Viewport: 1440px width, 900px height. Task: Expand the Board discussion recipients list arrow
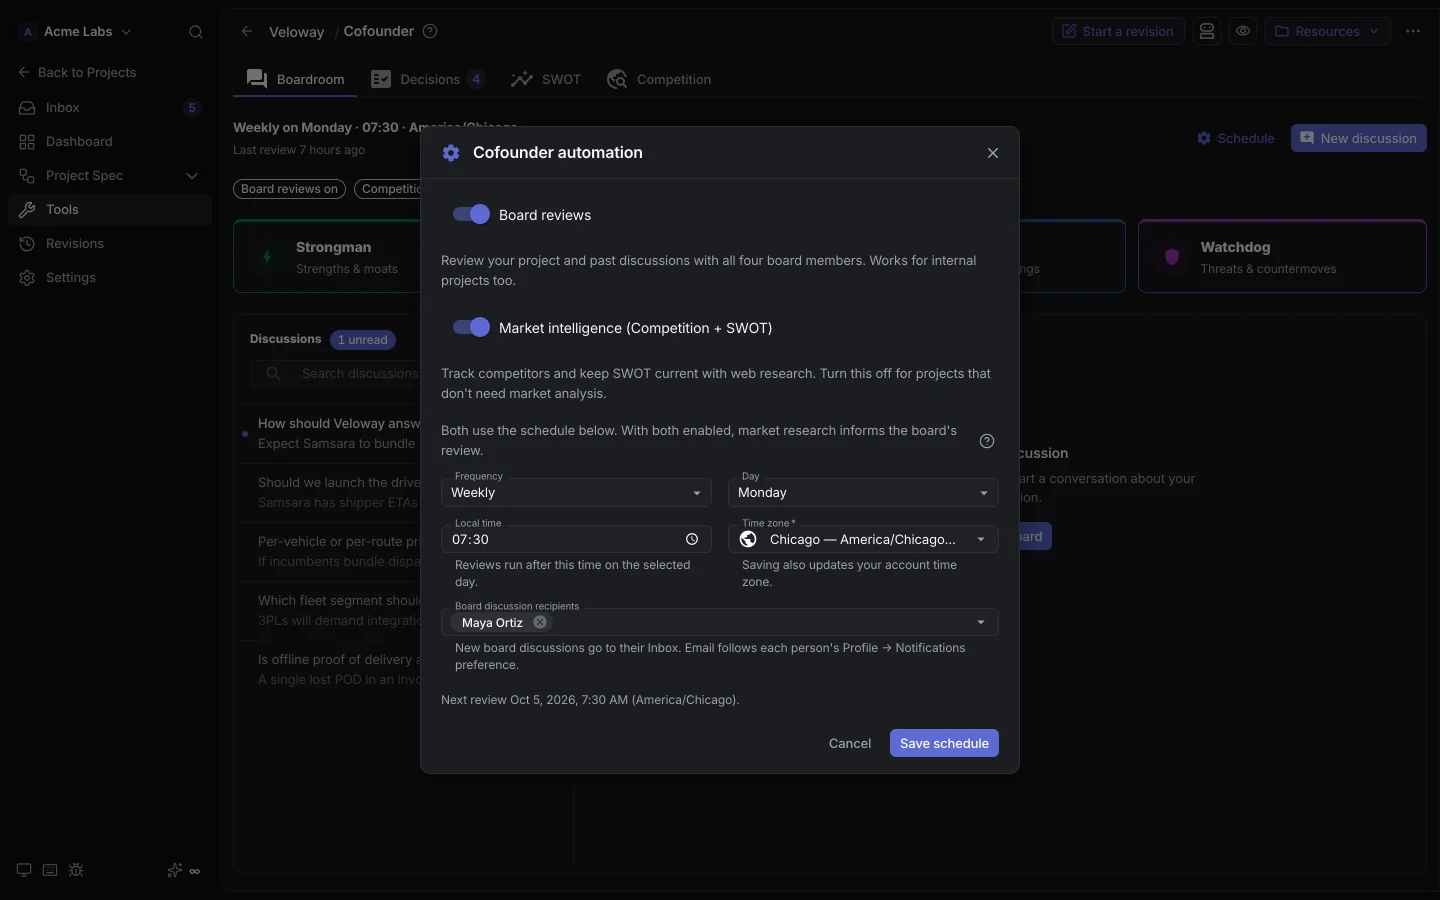pos(981,622)
